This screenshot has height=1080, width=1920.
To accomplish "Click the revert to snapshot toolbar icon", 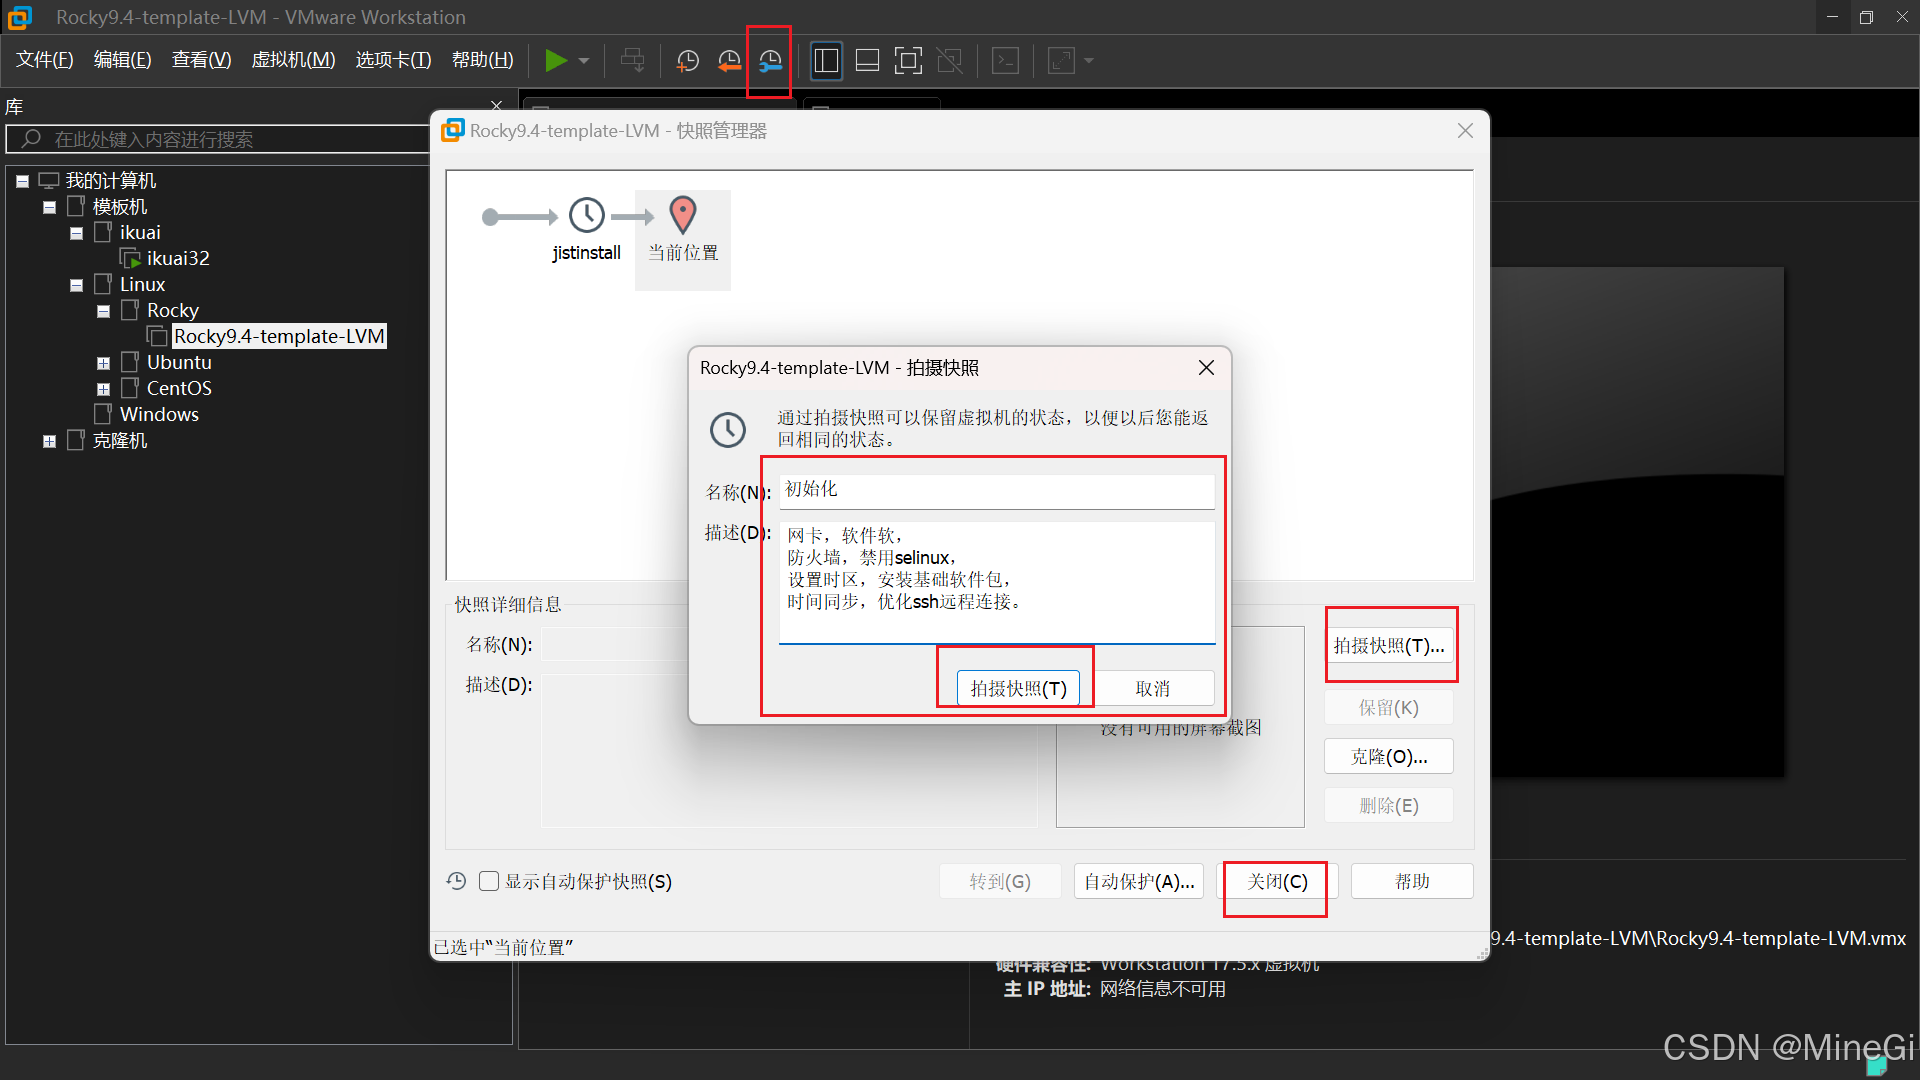I will [729, 61].
